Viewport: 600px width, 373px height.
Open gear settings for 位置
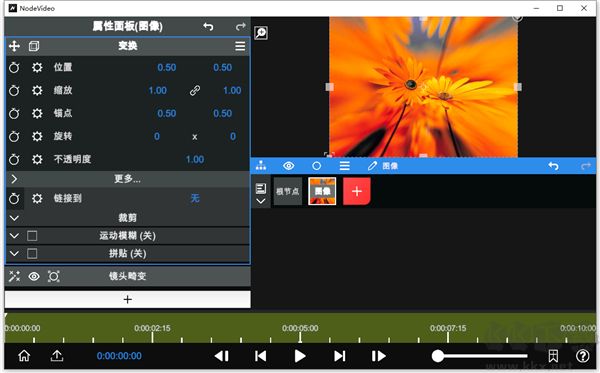coord(37,68)
